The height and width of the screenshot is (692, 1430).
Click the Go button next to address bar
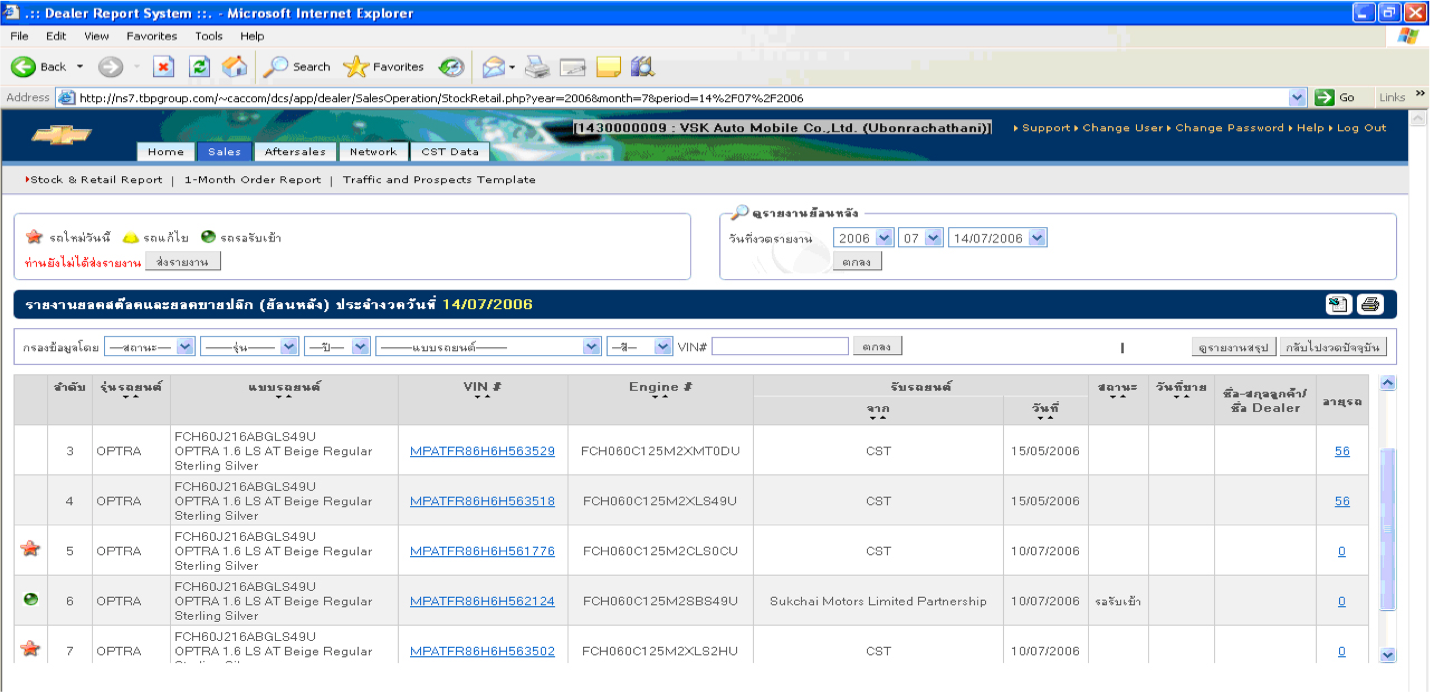coord(1336,97)
